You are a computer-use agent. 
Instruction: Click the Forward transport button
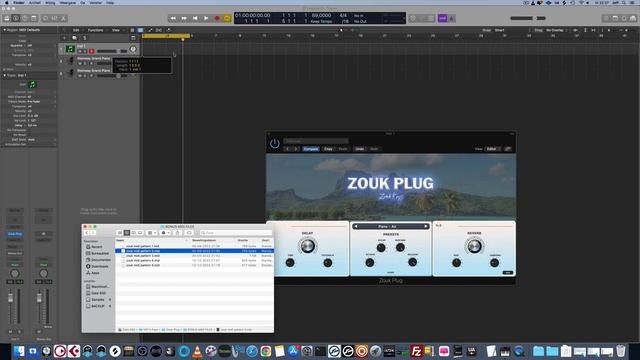tap(184, 18)
